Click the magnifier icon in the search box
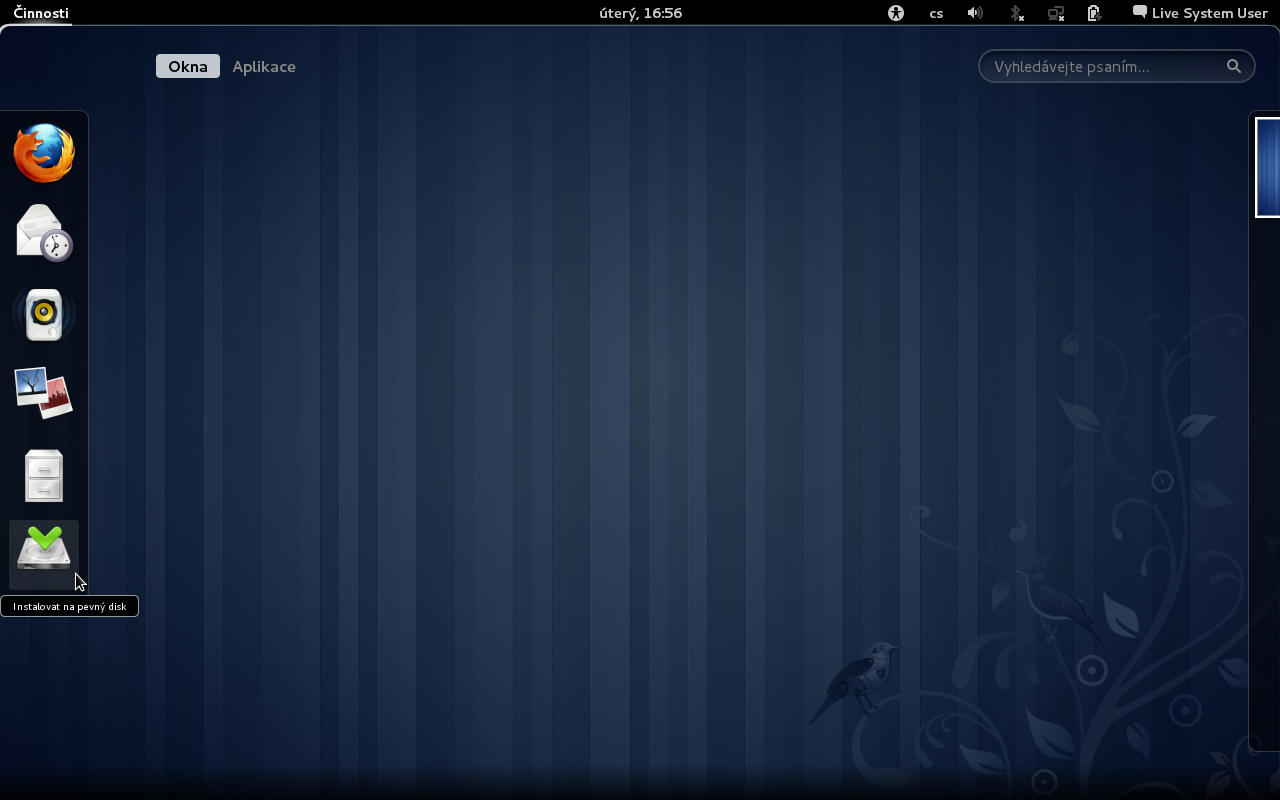The image size is (1280, 800). point(1234,66)
